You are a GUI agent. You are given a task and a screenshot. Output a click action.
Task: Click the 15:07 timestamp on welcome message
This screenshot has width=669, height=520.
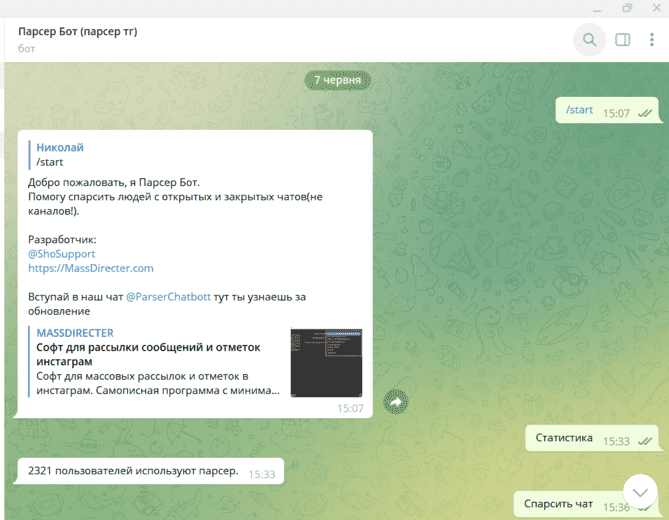(x=350, y=409)
